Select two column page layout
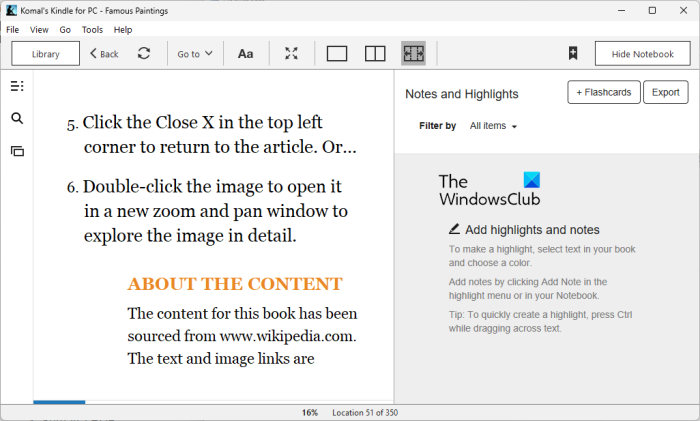This screenshot has width=700, height=421. tap(375, 54)
